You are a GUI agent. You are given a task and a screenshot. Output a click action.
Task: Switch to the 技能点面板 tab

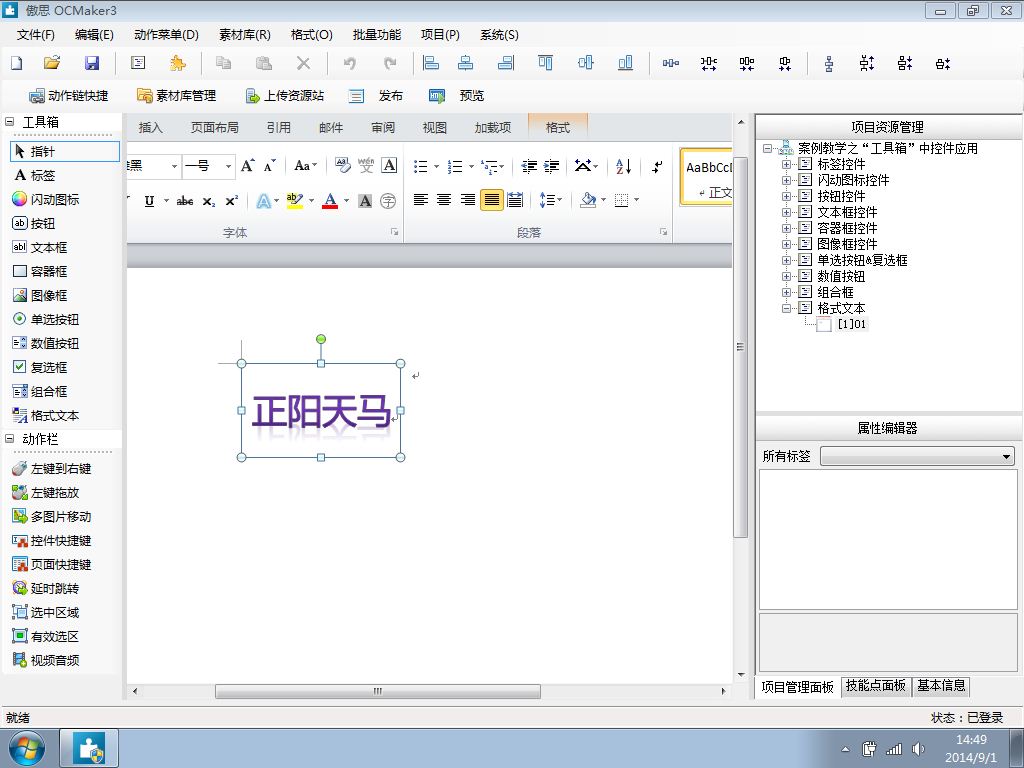point(876,686)
